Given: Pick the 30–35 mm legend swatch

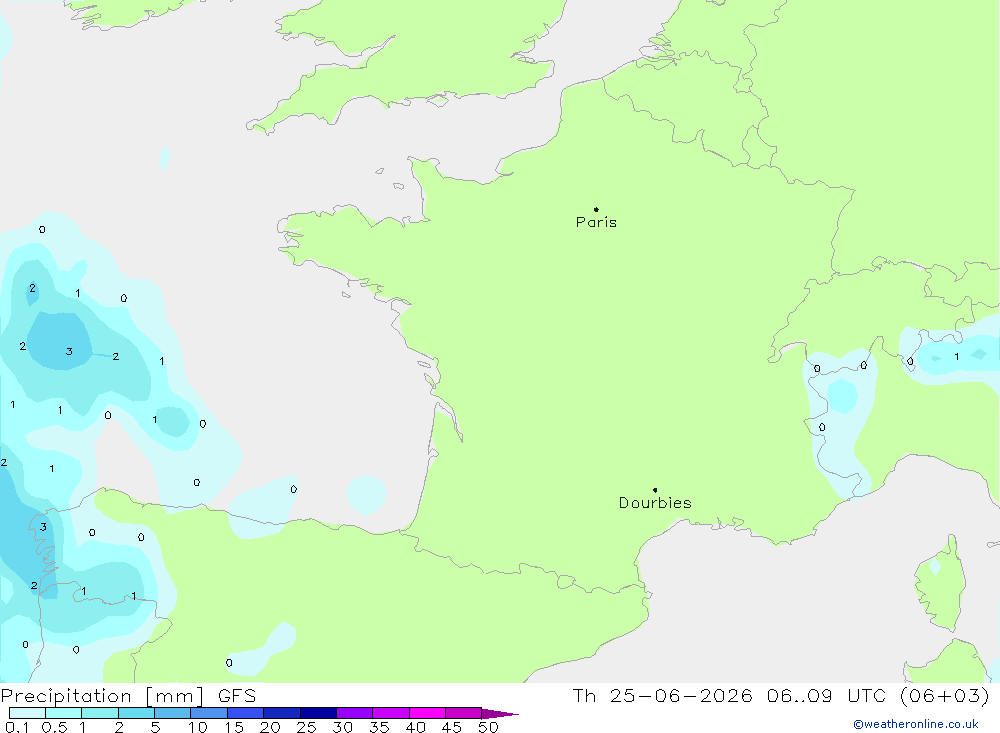Looking at the screenshot, I should click(x=355, y=713).
